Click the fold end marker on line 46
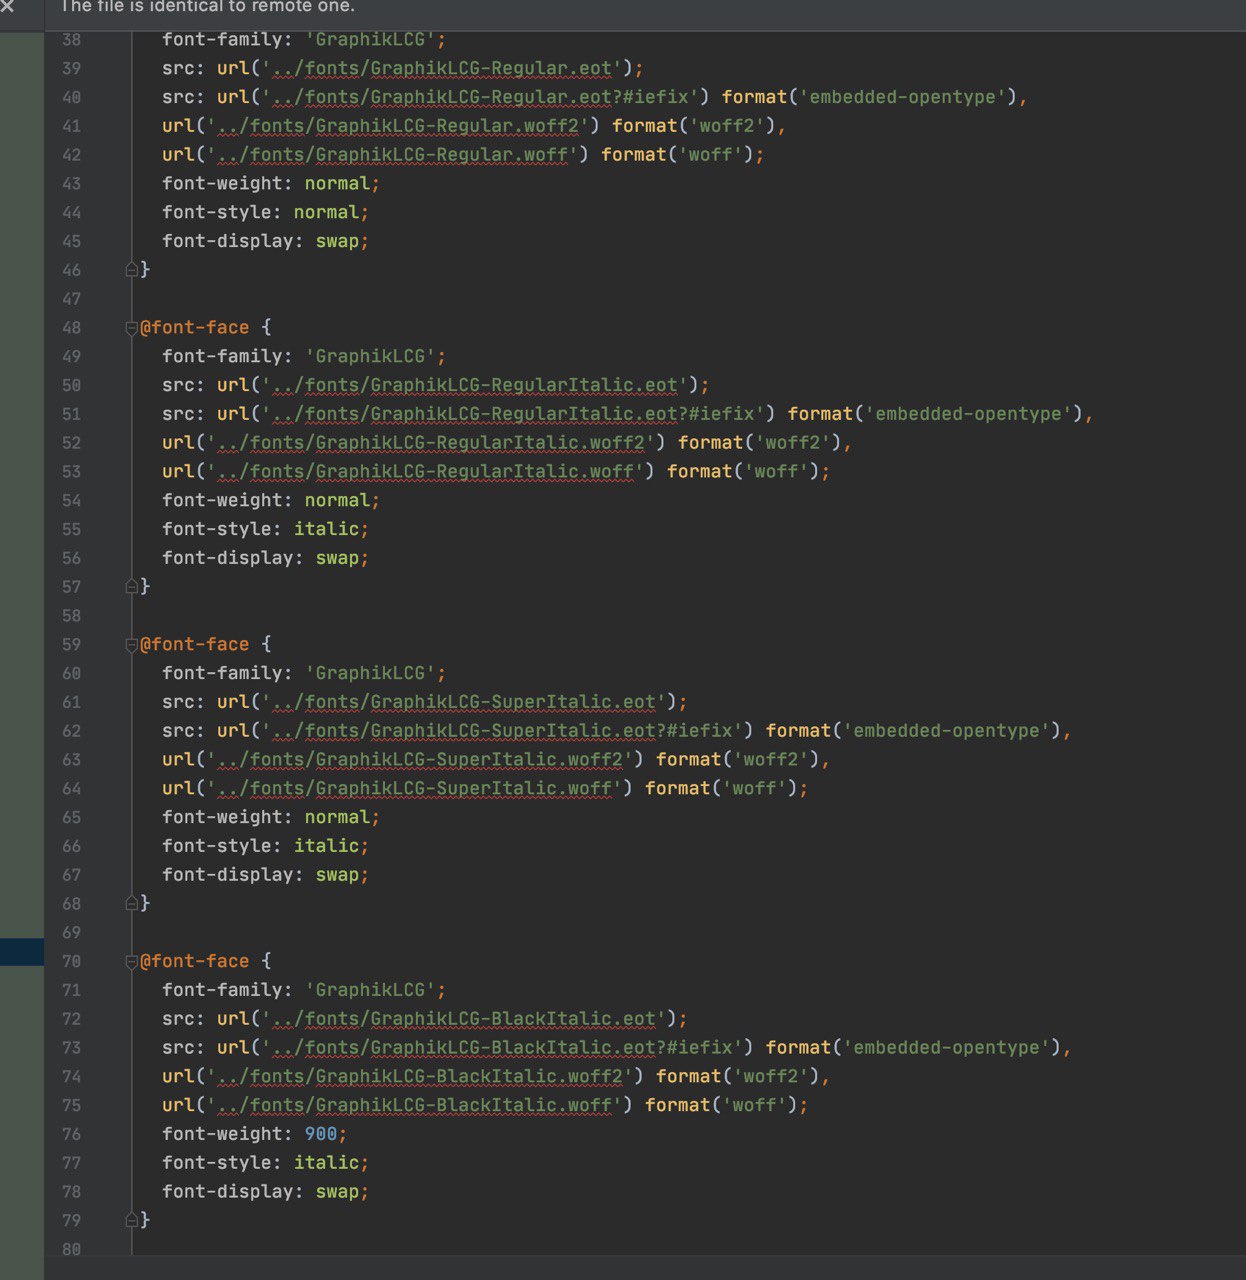 click(x=131, y=270)
